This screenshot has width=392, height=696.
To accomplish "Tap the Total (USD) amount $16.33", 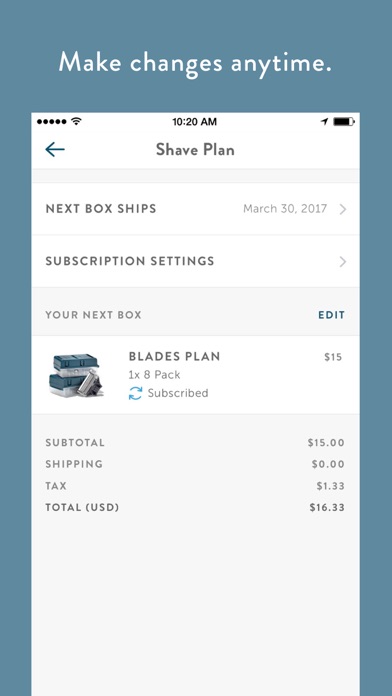I will click(x=327, y=507).
